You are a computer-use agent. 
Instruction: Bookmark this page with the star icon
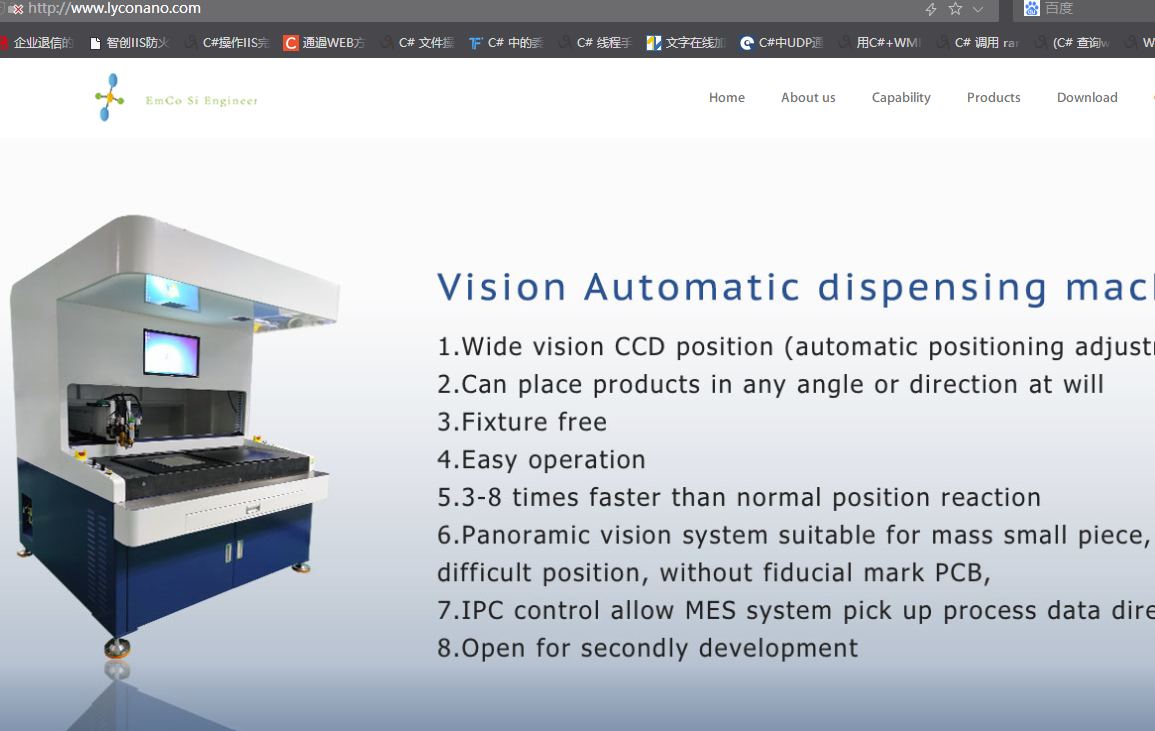tap(955, 9)
